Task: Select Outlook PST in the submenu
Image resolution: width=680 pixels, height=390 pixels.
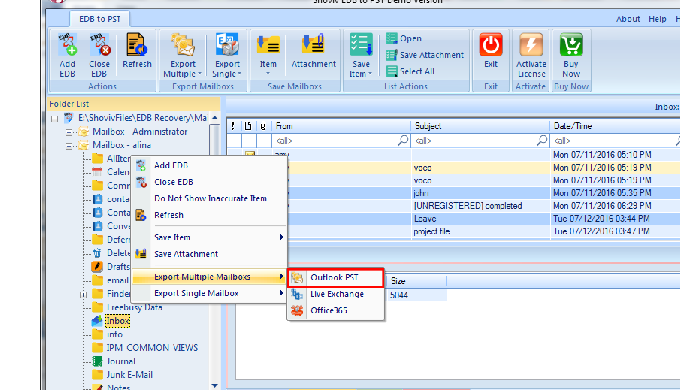Action: coord(336,278)
